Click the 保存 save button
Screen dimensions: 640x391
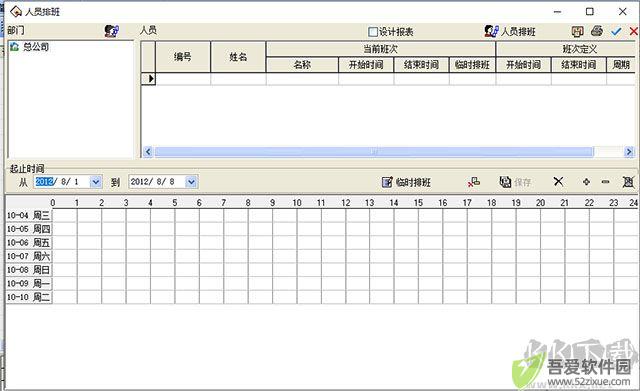[515, 182]
